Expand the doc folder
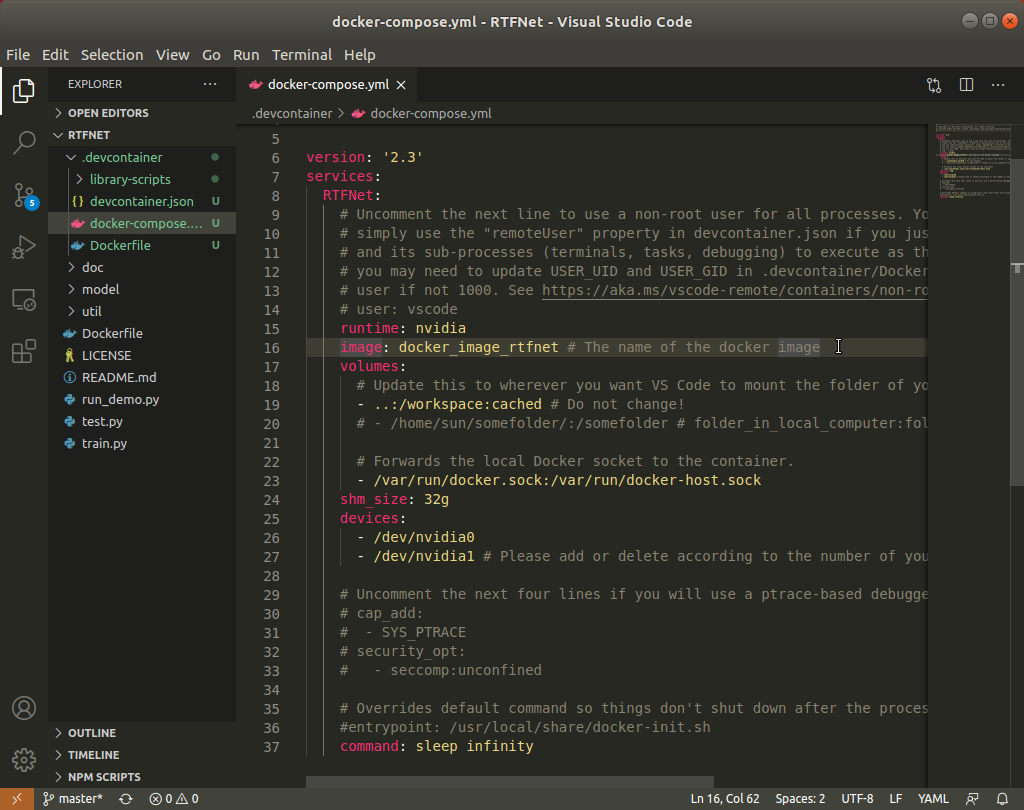Image resolution: width=1024 pixels, height=810 pixels. (142, 267)
